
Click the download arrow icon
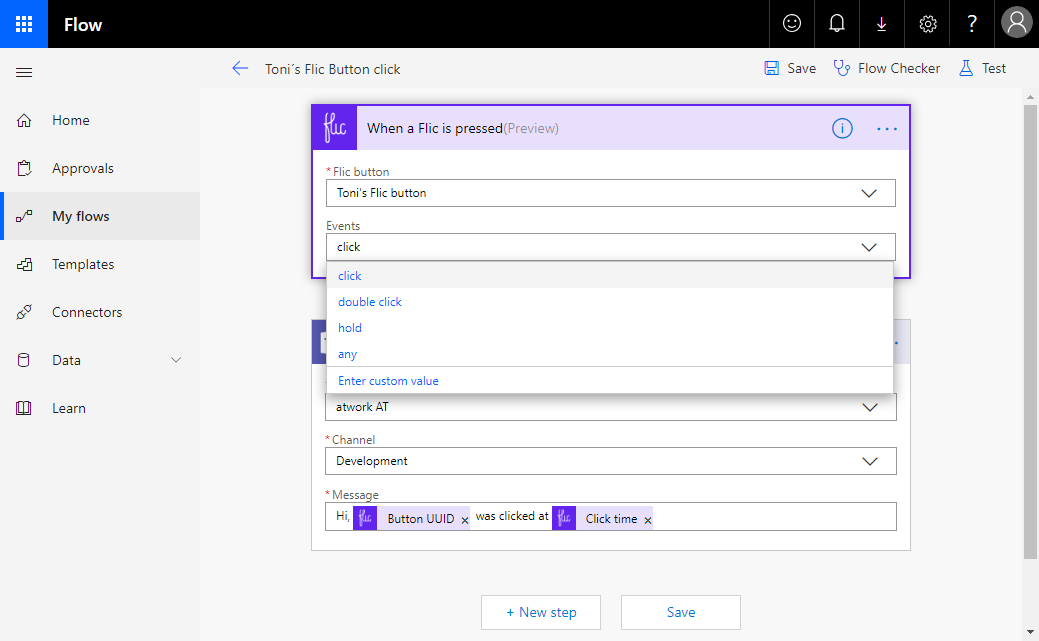pos(881,24)
